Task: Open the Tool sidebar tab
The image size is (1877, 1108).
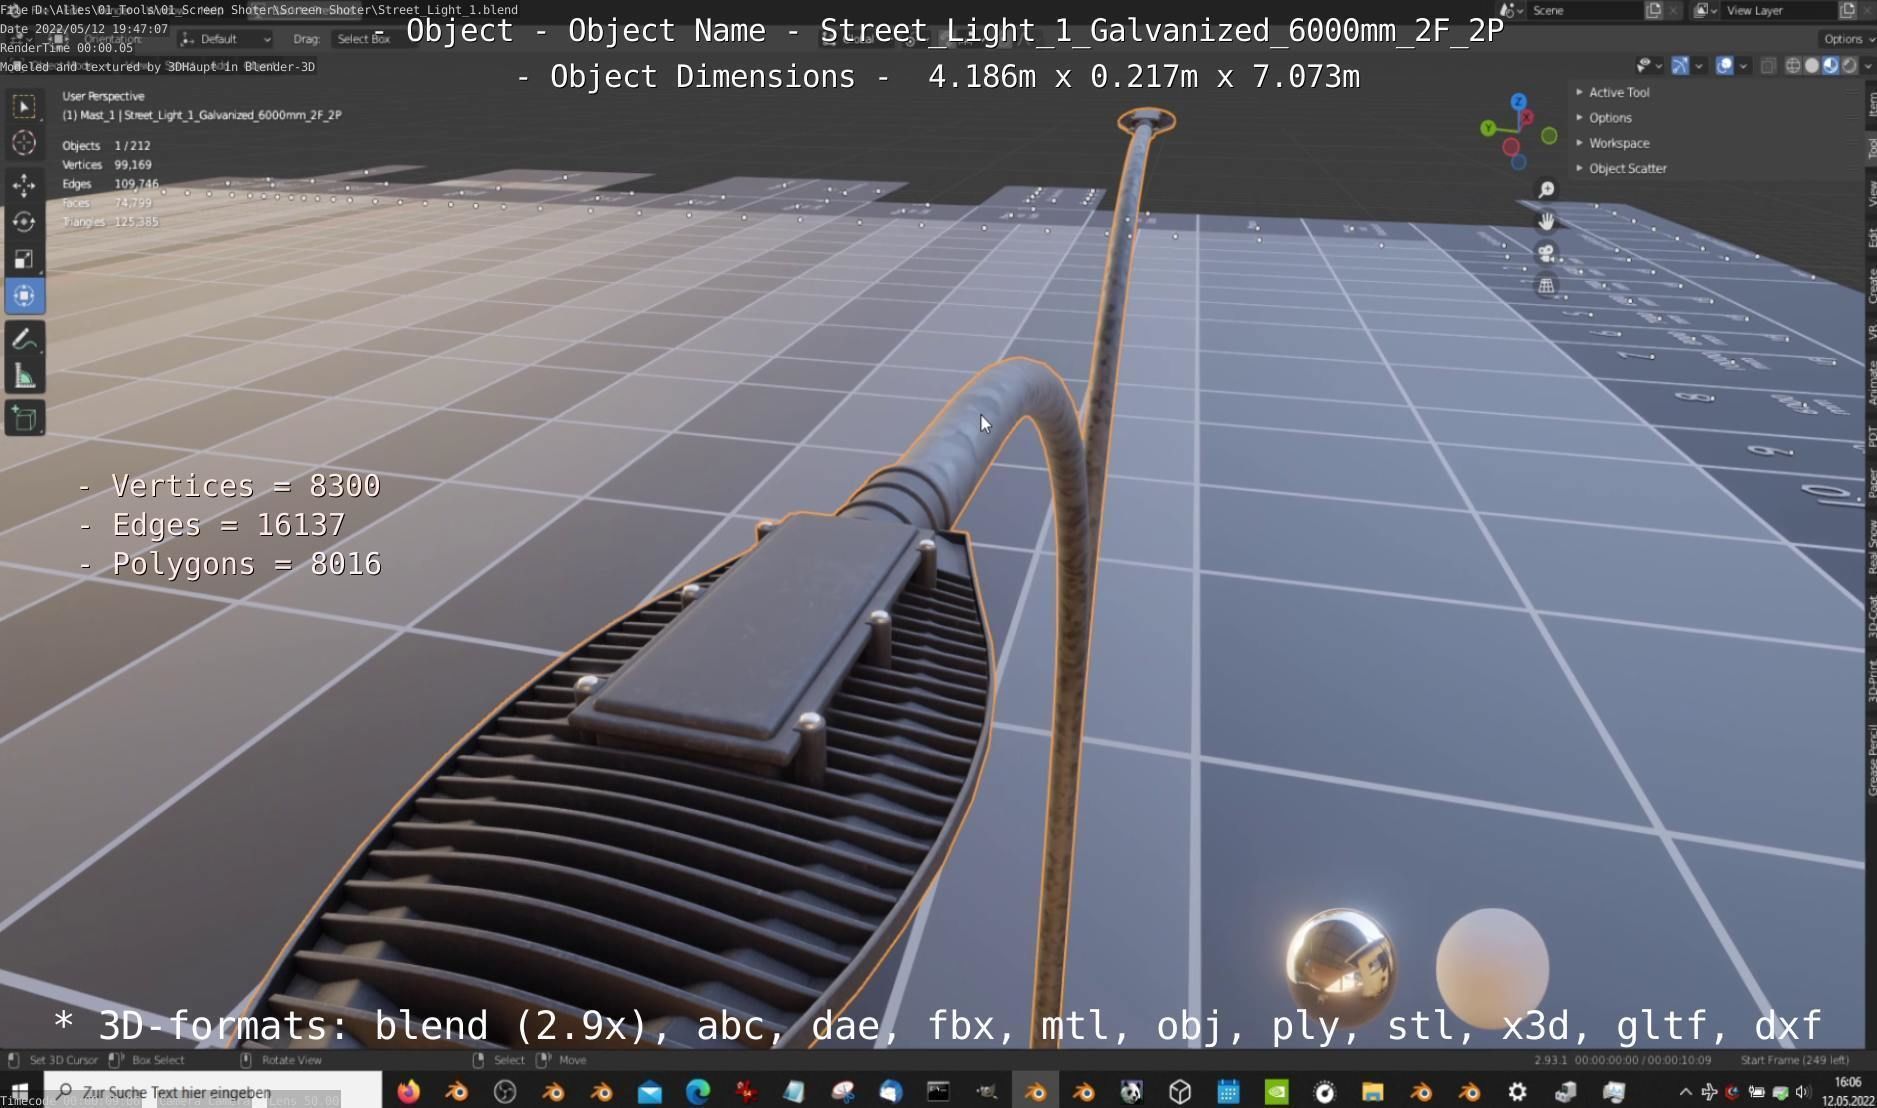Action: click(x=1871, y=148)
